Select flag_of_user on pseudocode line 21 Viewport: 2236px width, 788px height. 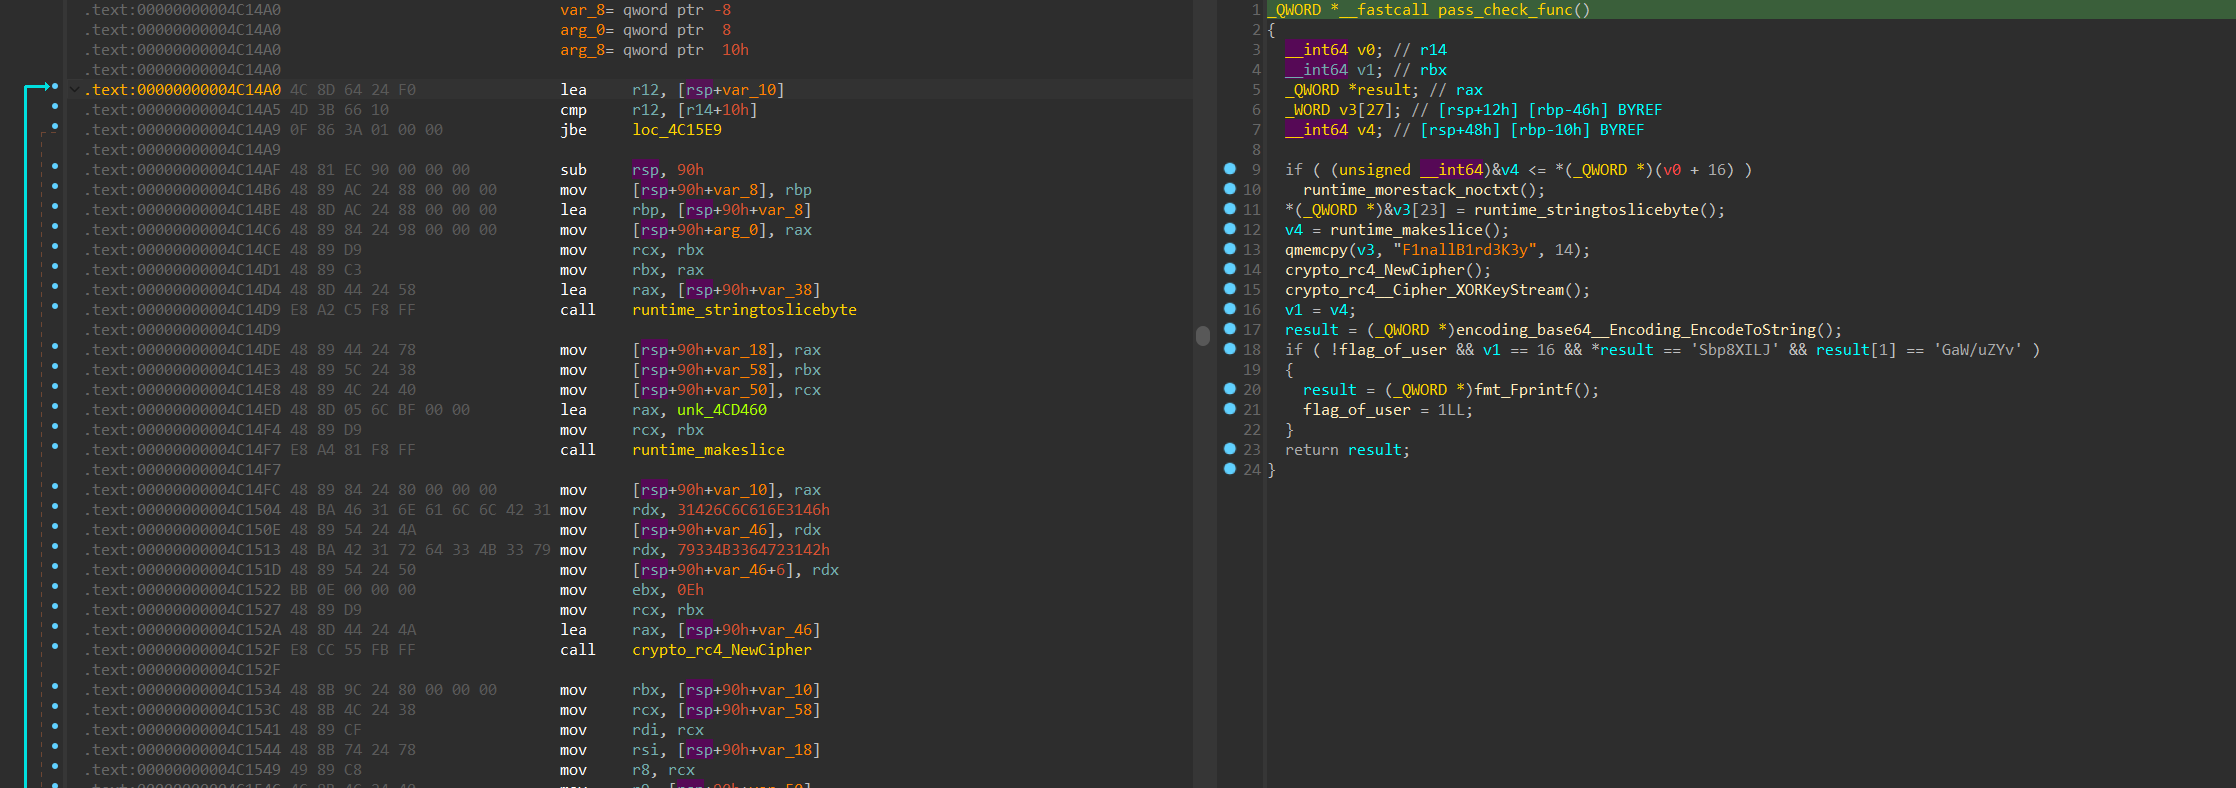pyautogui.click(x=1357, y=410)
